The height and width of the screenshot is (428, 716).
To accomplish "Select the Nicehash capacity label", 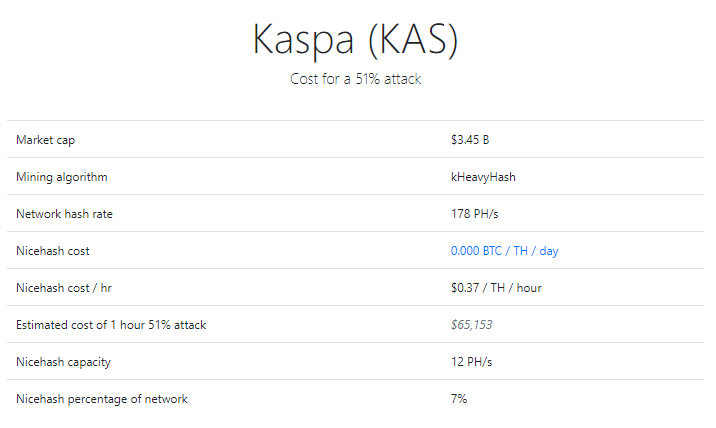I will click(x=63, y=362).
